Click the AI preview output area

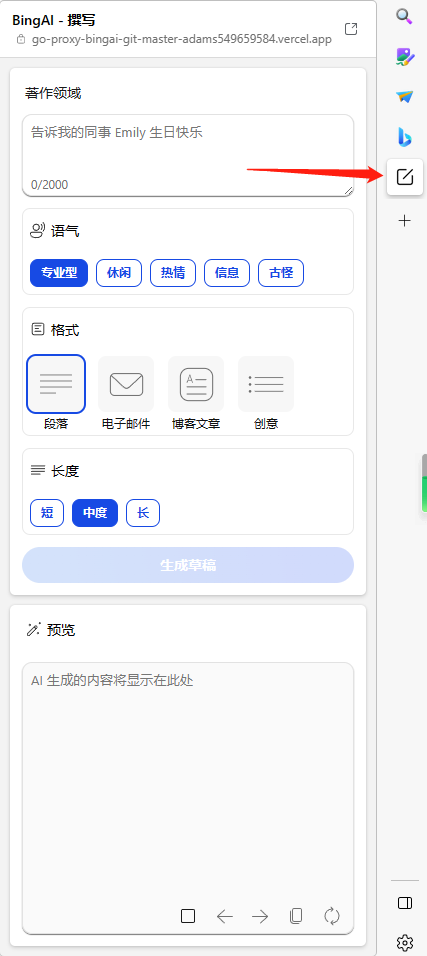coord(188,798)
